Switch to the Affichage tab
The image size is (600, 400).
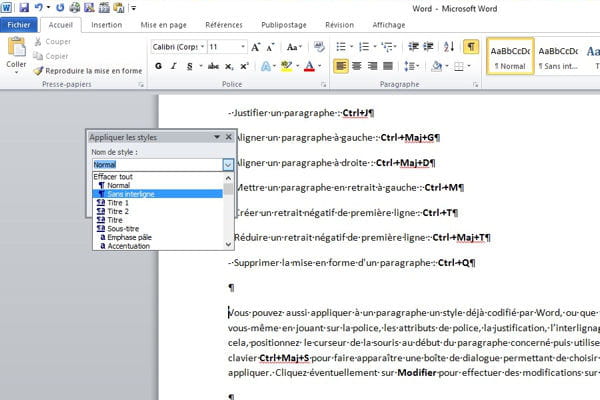(x=389, y=25)
